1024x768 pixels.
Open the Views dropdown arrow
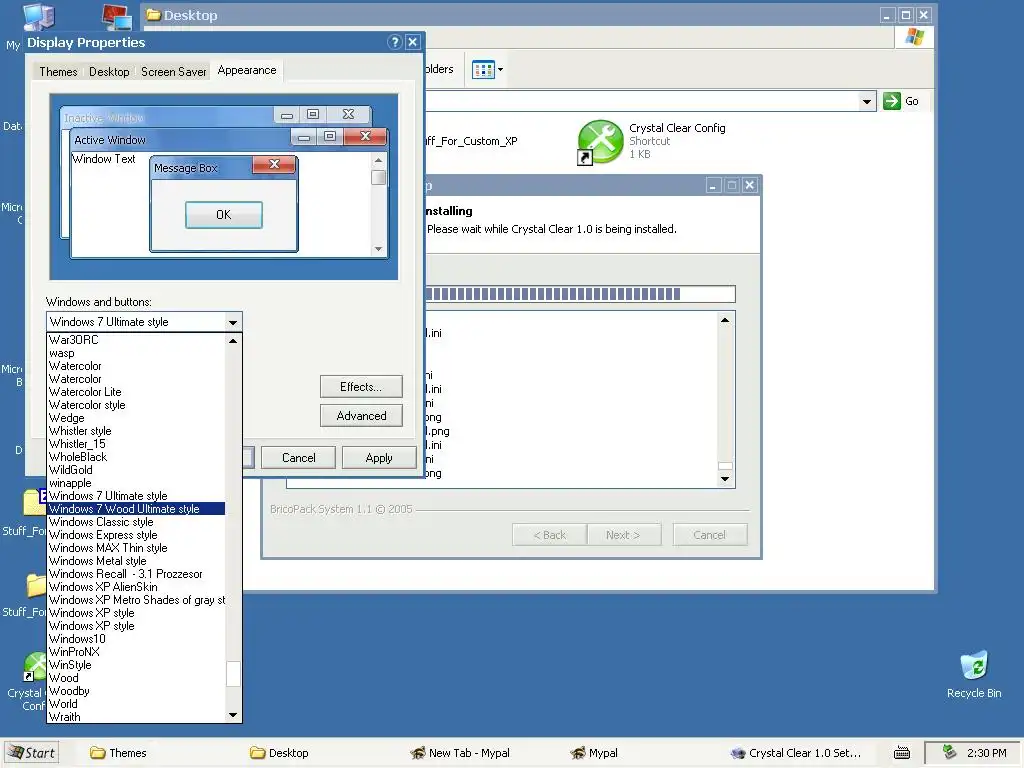500,69
